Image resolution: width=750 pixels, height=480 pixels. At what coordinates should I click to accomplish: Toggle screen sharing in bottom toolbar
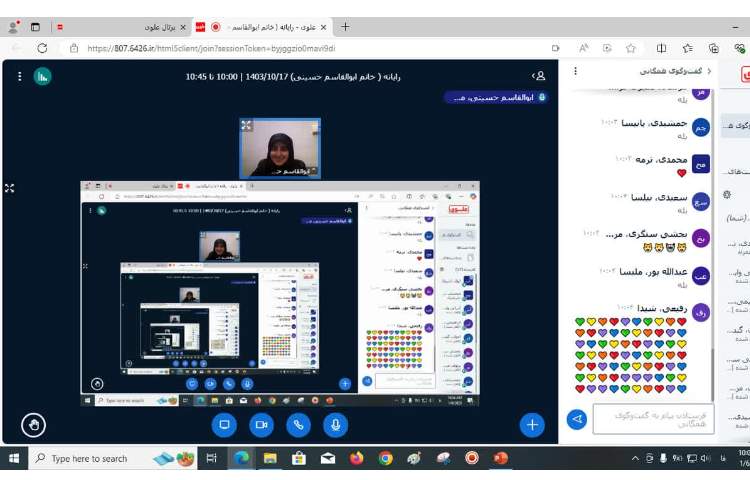pyautogui.click(x=224, y=424)
